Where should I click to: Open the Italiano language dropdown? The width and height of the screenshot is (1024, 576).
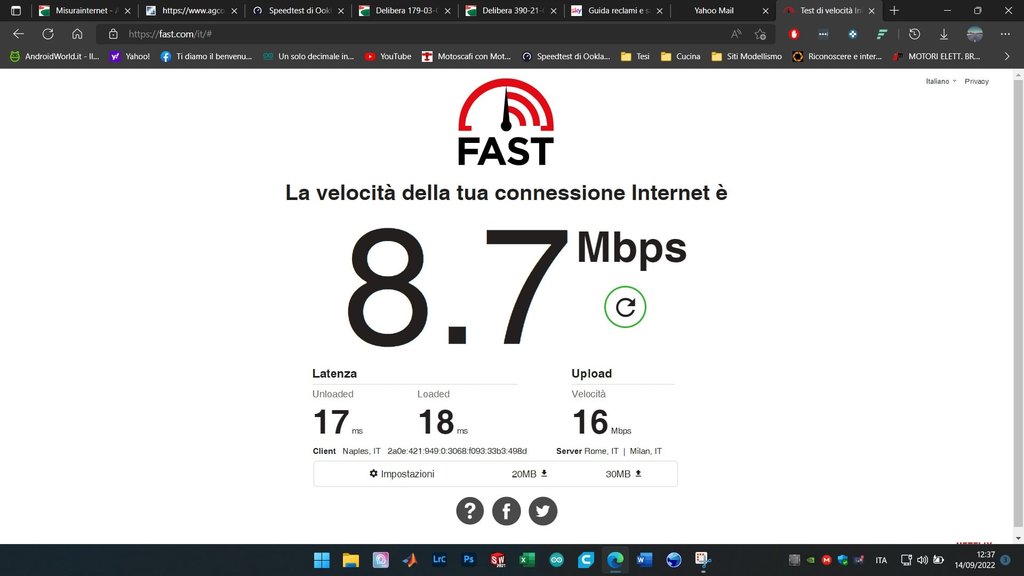[940, 81]
